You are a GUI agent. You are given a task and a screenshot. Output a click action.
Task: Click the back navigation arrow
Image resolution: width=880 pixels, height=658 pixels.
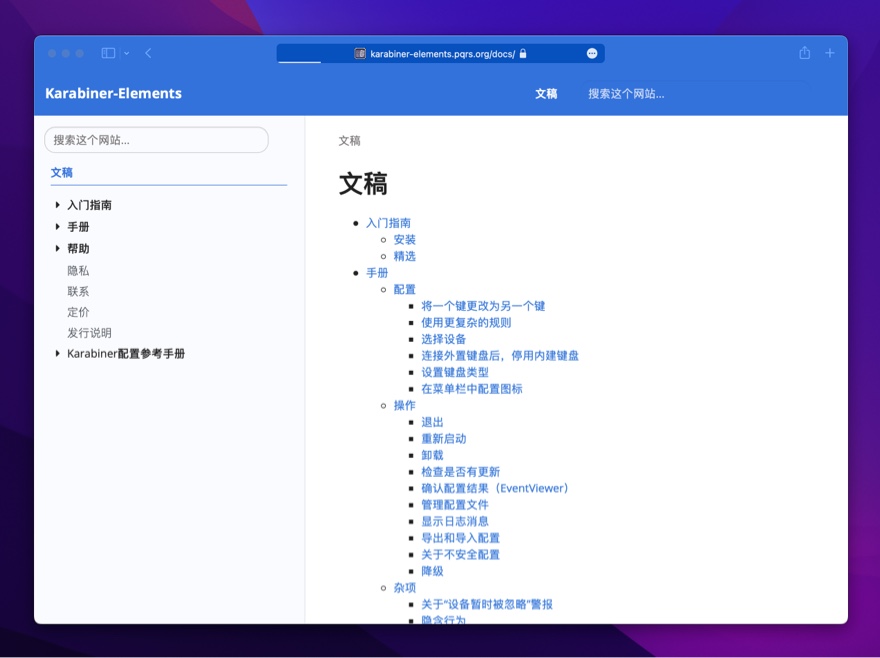click(x=148, y=53)
